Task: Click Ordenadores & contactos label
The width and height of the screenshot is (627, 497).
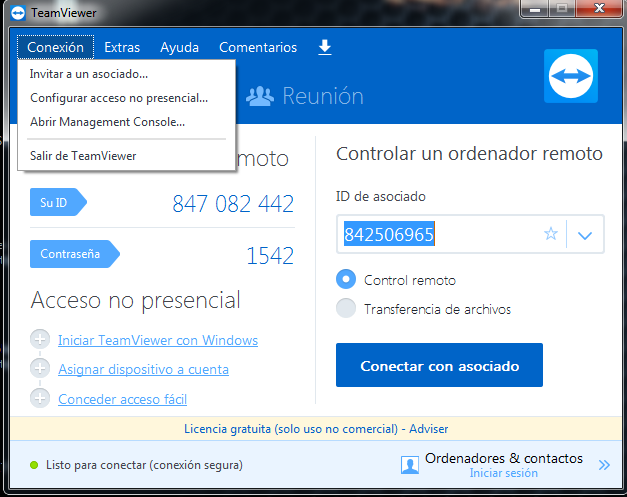Action: 504,458
